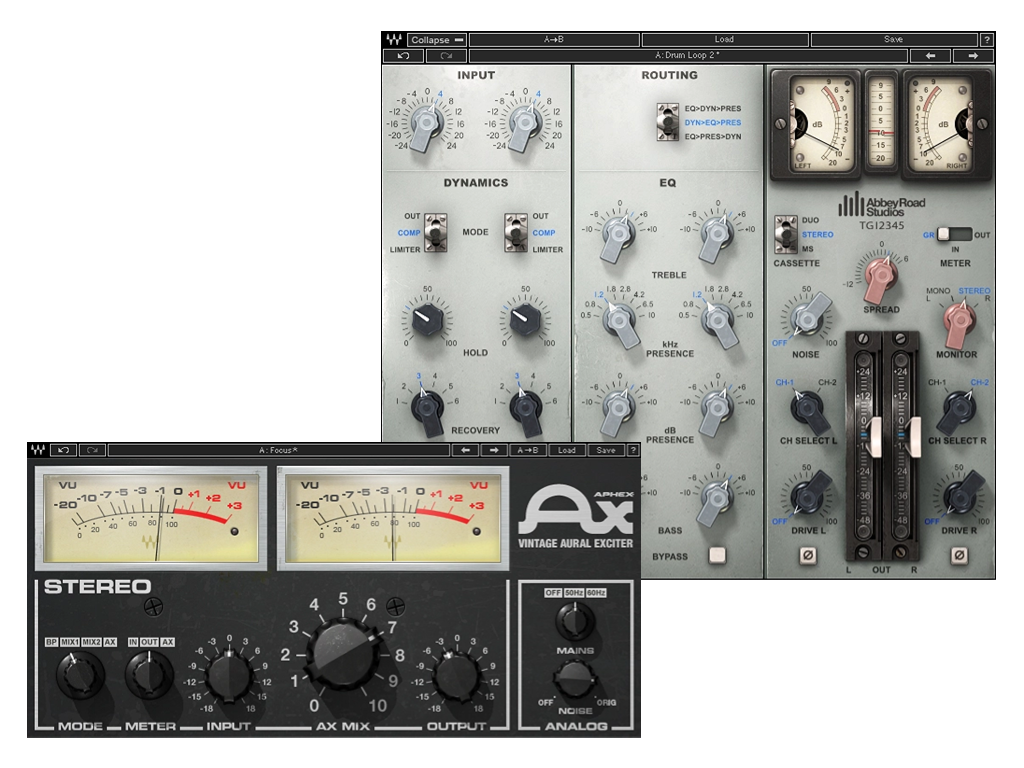Click undo arrow in Aphex Exciter toolbar
Viewport: 1024px width, 768px height.
[63, 450]
